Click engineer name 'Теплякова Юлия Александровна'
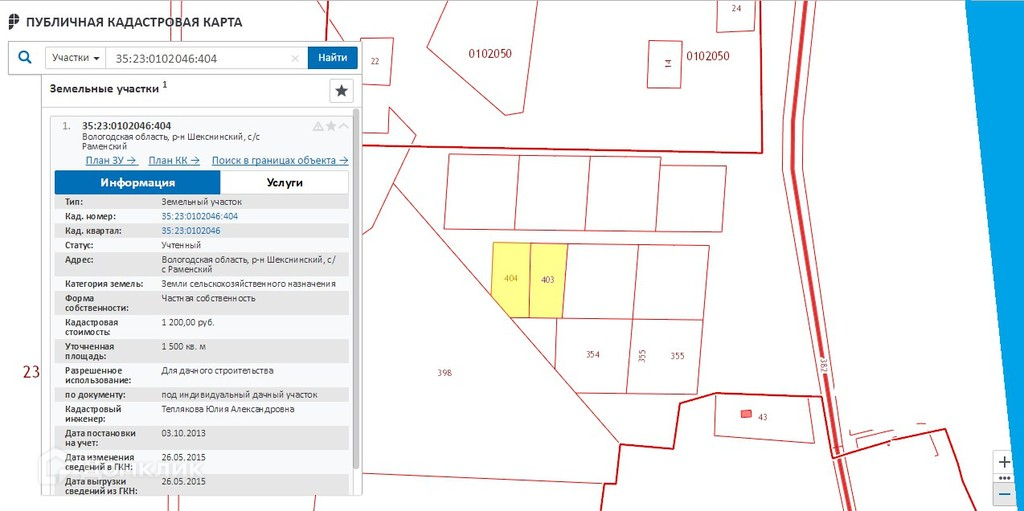The height and width of the screenshot is (511, 1024). [227, 410]
